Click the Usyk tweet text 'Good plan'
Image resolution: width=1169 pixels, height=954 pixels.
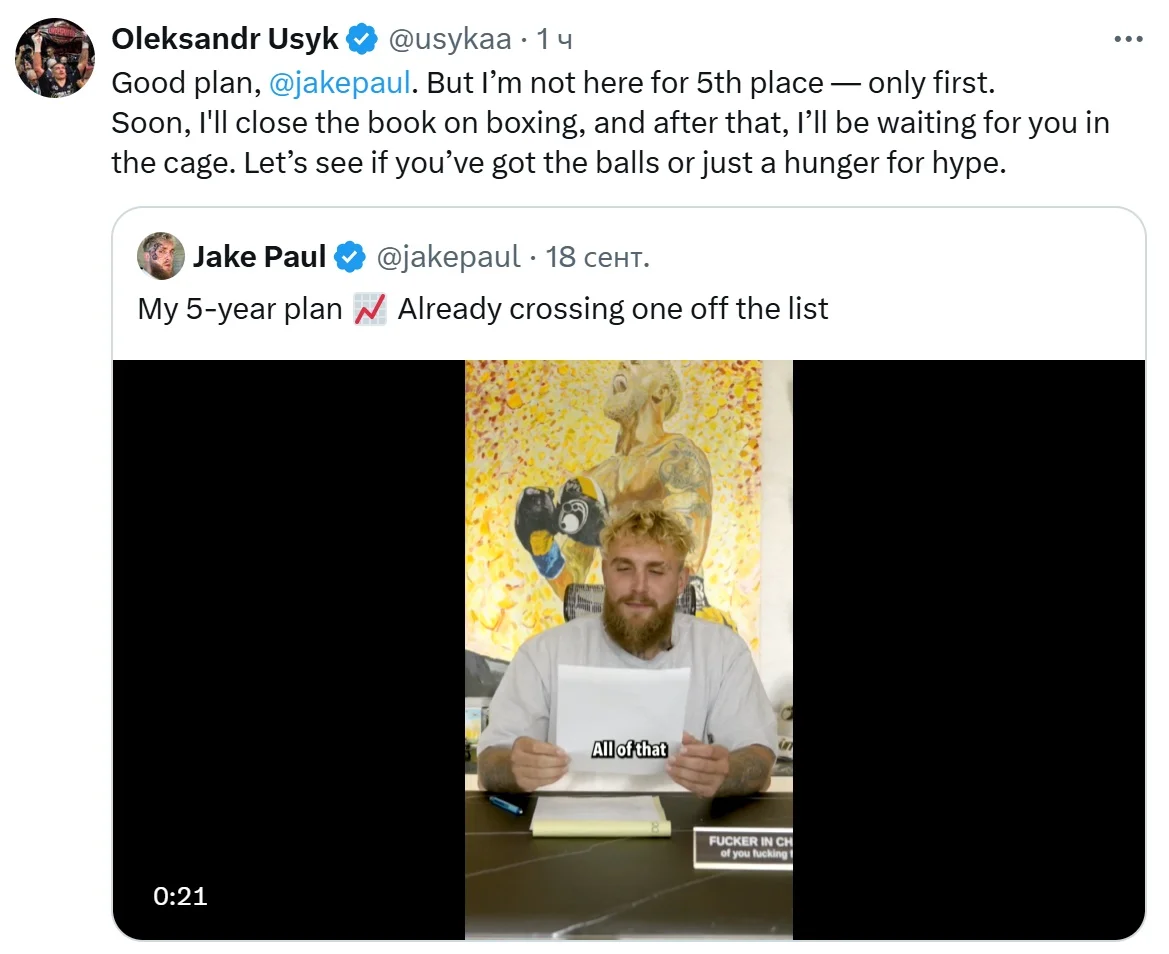point(185,83)
